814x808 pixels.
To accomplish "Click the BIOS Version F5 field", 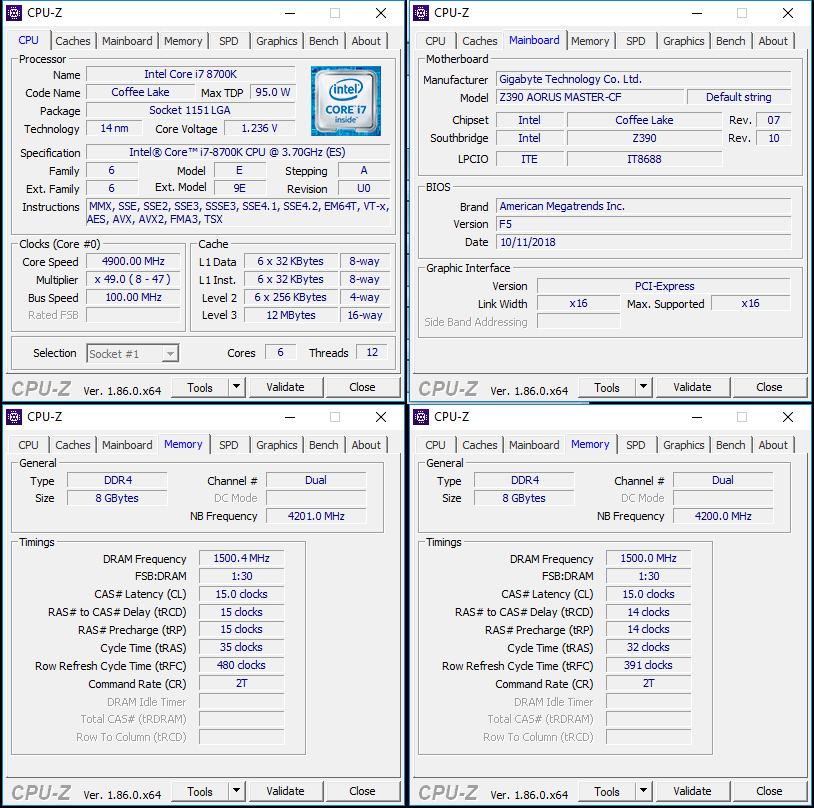I will pyautogui.click(x=643, y=224).
